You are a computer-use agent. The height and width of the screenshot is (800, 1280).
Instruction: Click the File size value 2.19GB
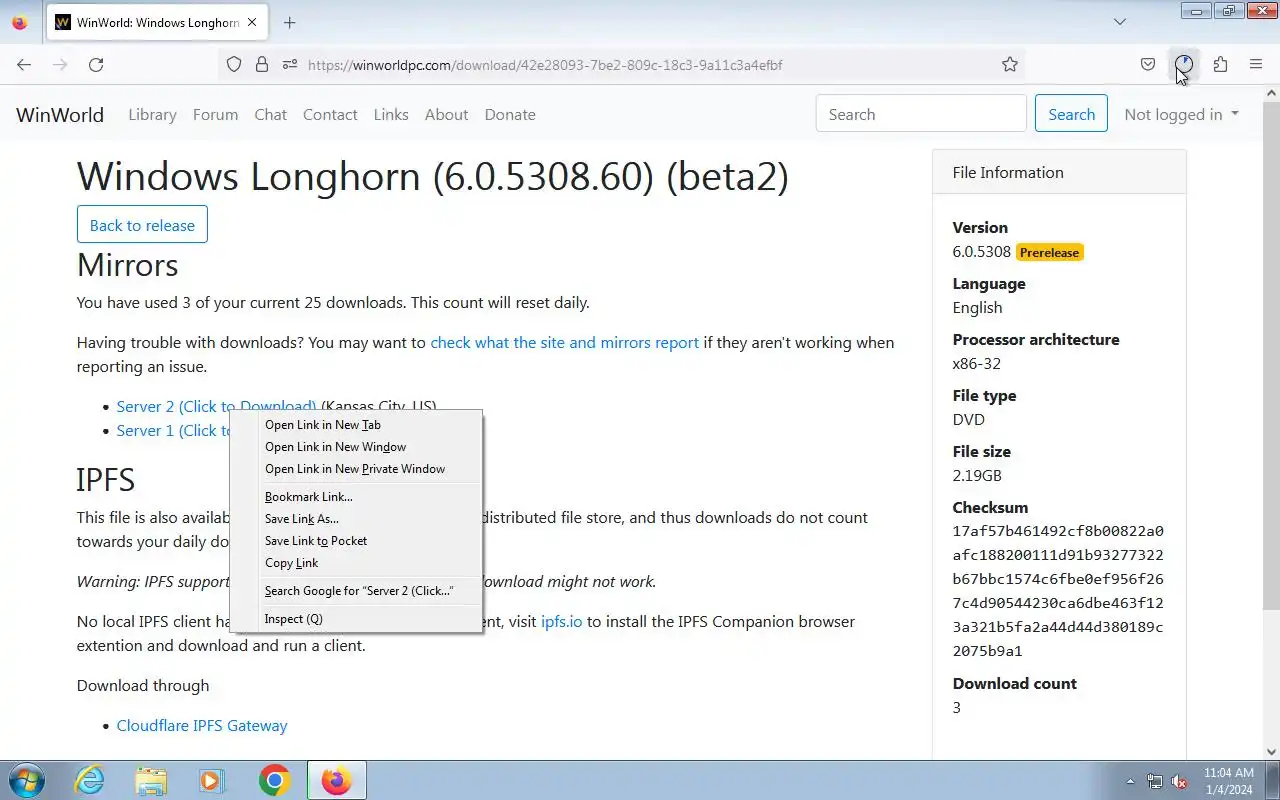977,475
